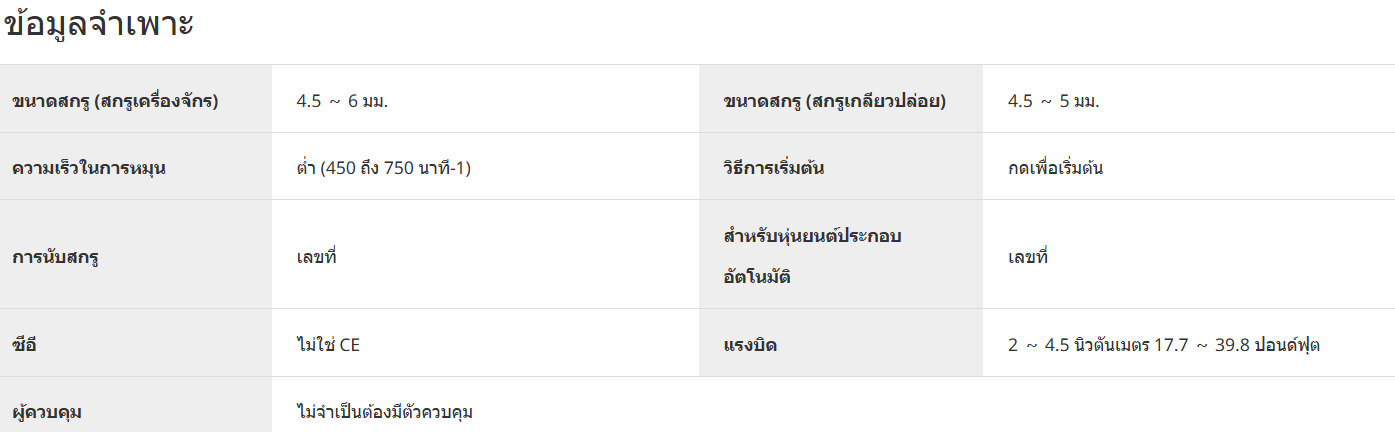Click the ต่ำ (450 ถึง 750 นาที-1) value

point(384,167)
